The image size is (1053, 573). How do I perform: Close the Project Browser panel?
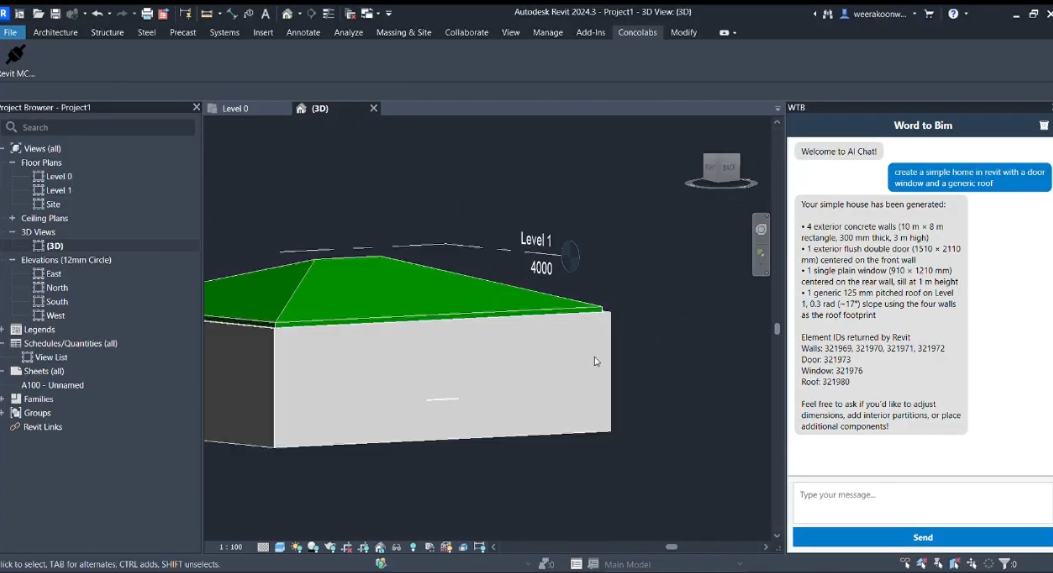coord(196,107)
